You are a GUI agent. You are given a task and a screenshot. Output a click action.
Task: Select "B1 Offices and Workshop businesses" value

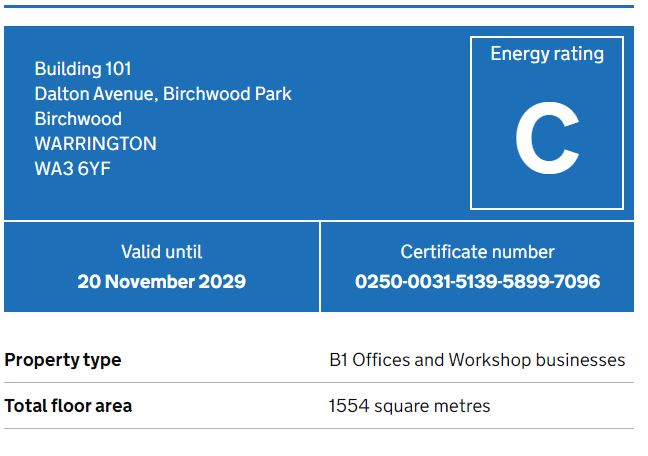[x=477, y=360]
